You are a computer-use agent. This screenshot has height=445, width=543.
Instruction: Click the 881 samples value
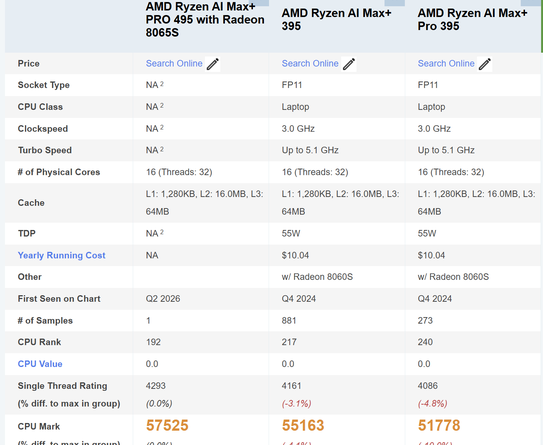pyautogui.click(x=289, y=321)
